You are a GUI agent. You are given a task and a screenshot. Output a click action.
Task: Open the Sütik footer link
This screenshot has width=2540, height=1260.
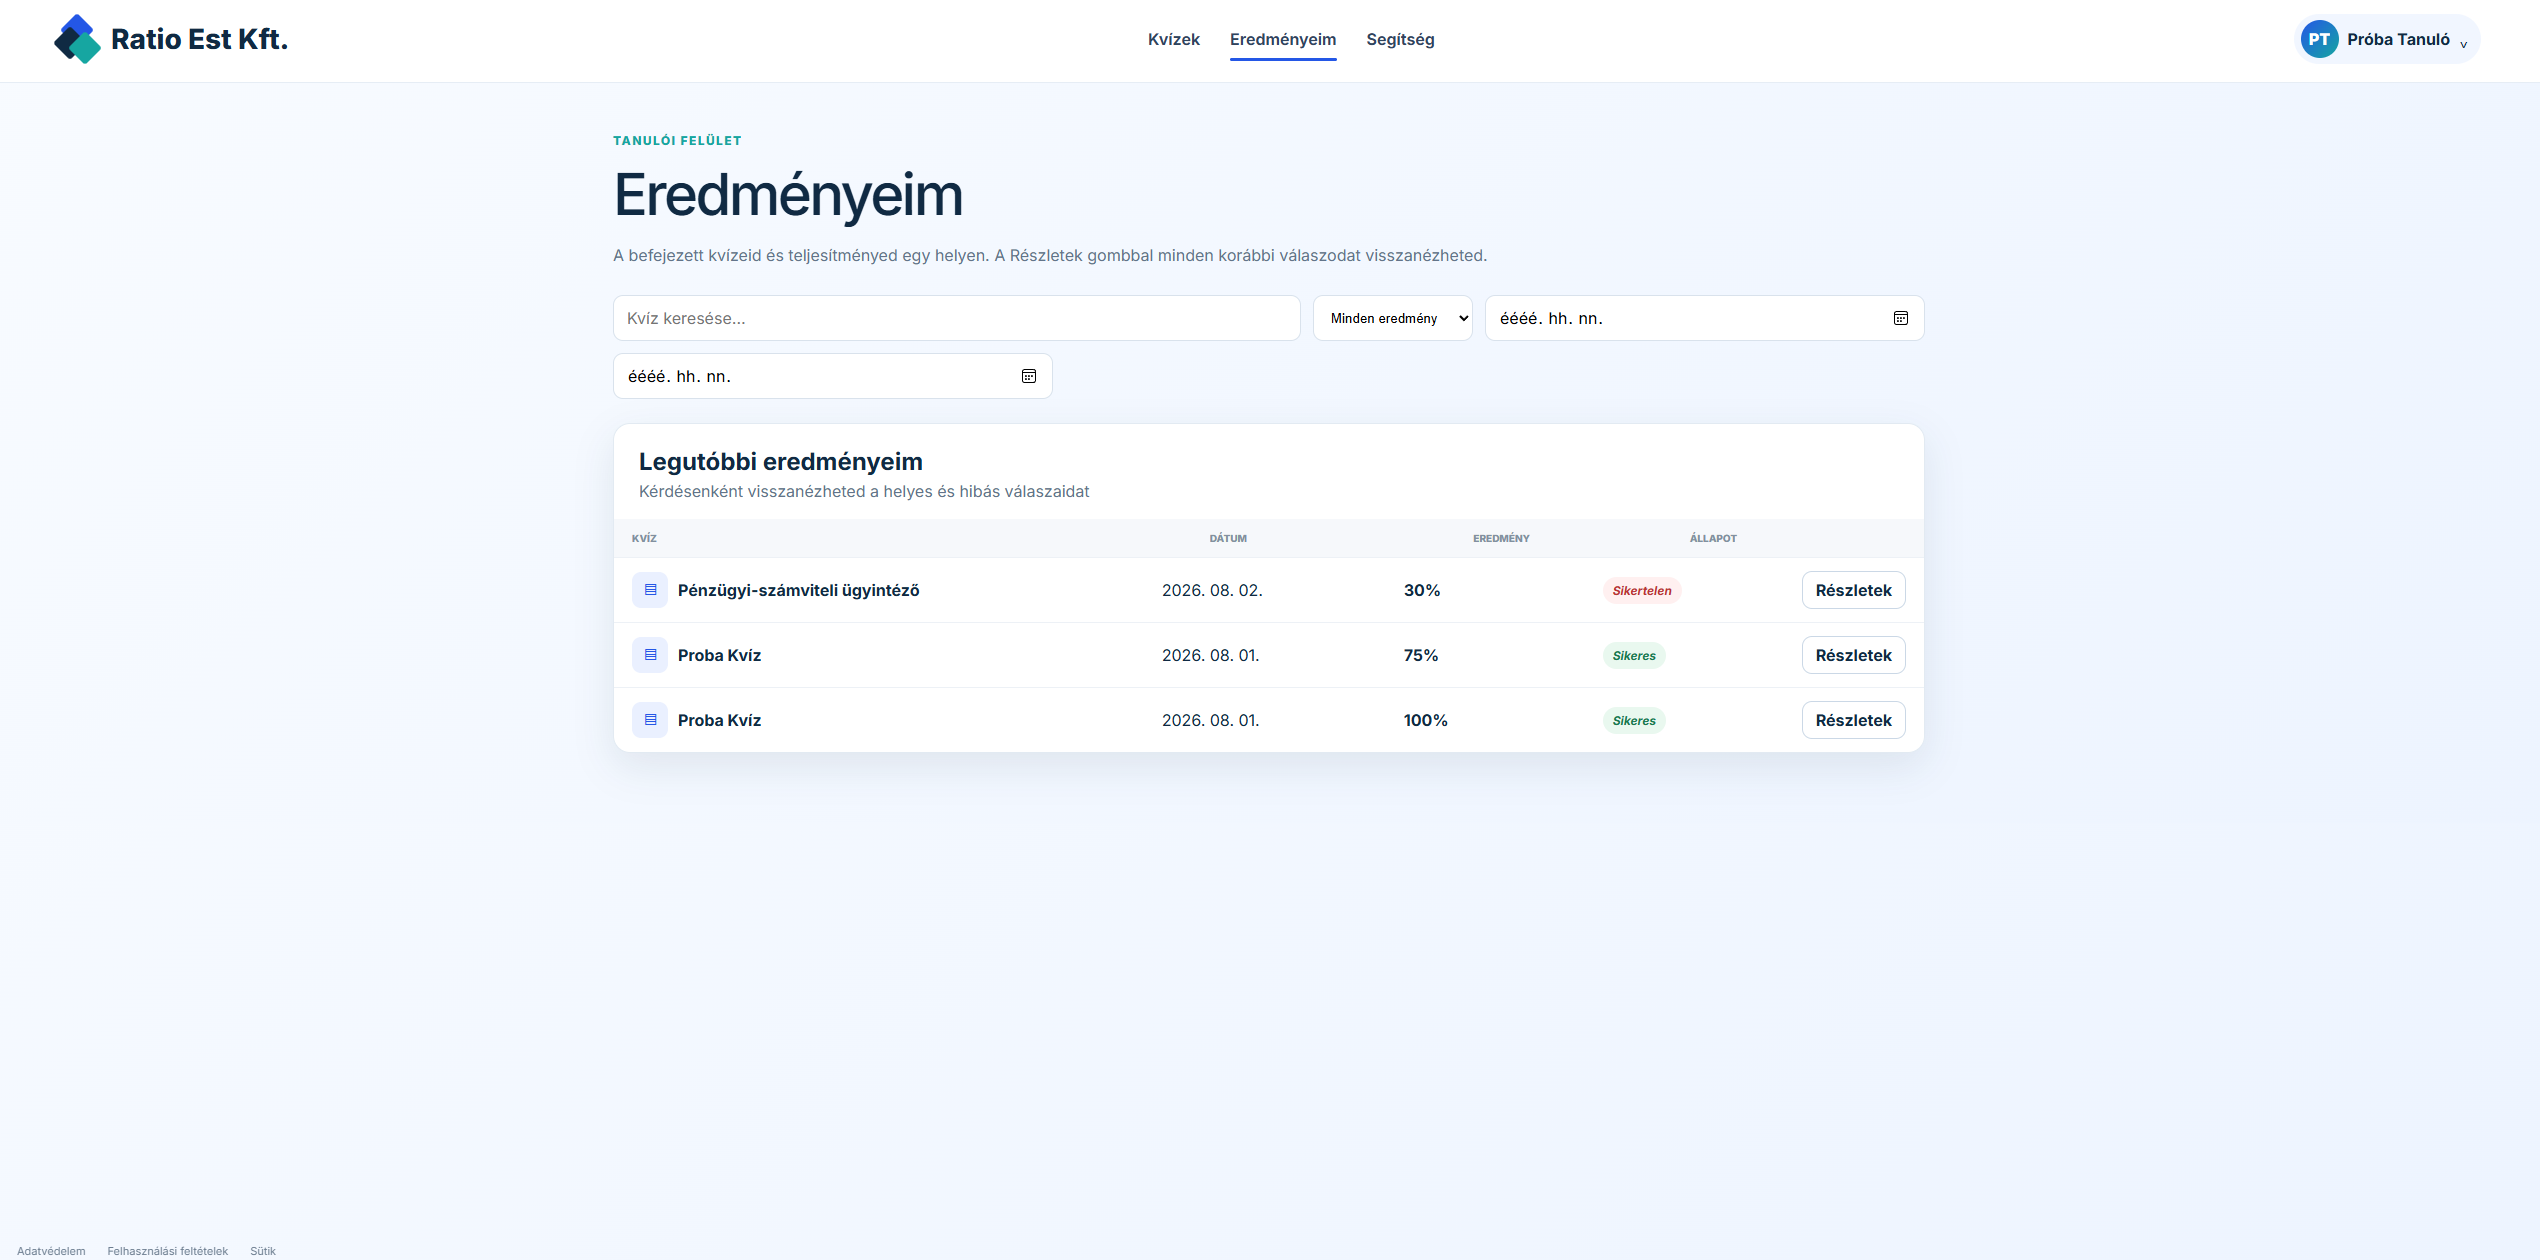point(263,1251)
